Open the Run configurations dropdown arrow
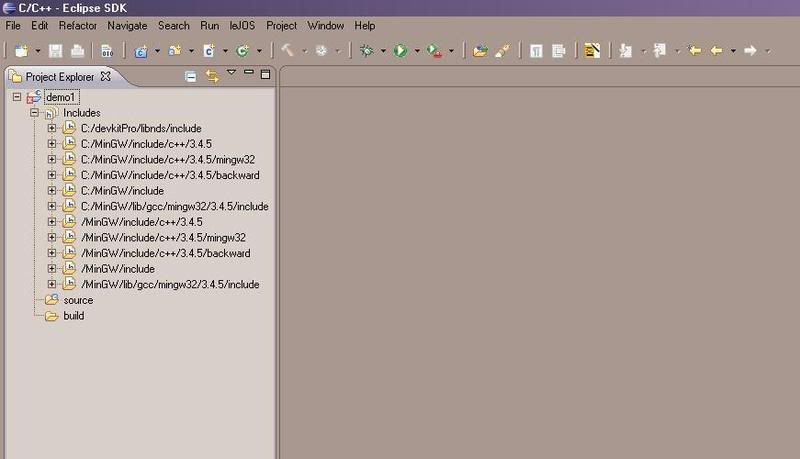This screenshot has width=800, height=459. coord(417,51)
